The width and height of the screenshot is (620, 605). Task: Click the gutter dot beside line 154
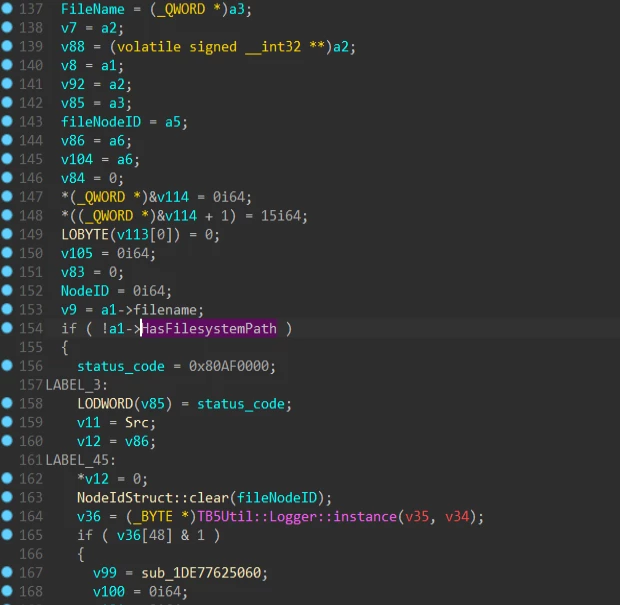pos(8,329)
